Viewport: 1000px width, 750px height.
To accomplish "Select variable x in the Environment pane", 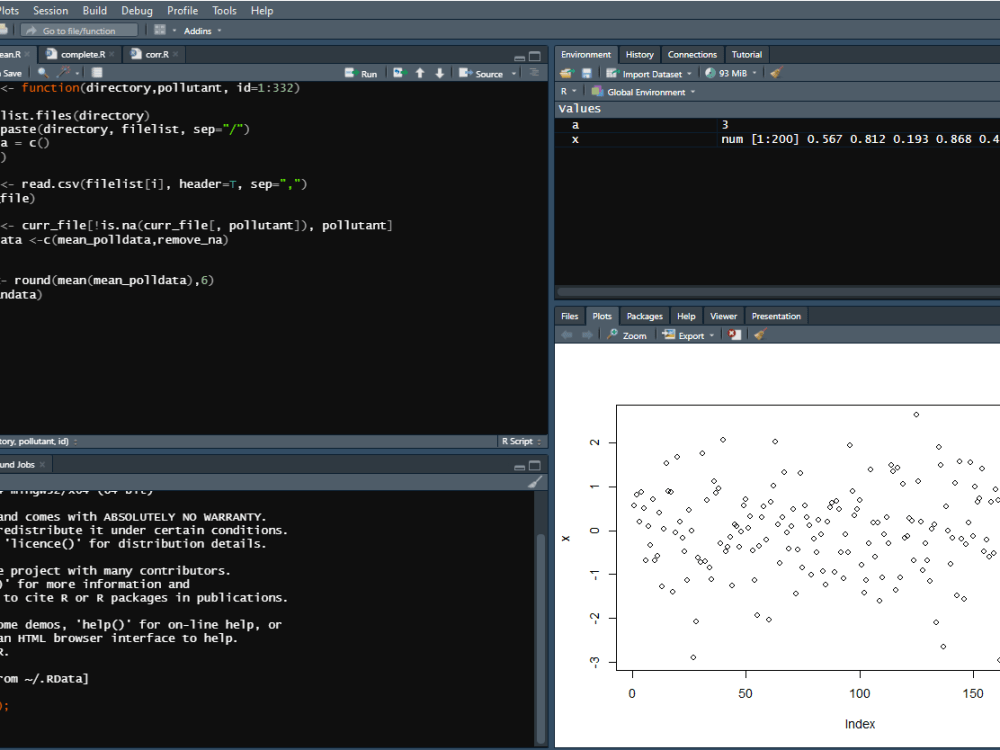I will [575, 139].
